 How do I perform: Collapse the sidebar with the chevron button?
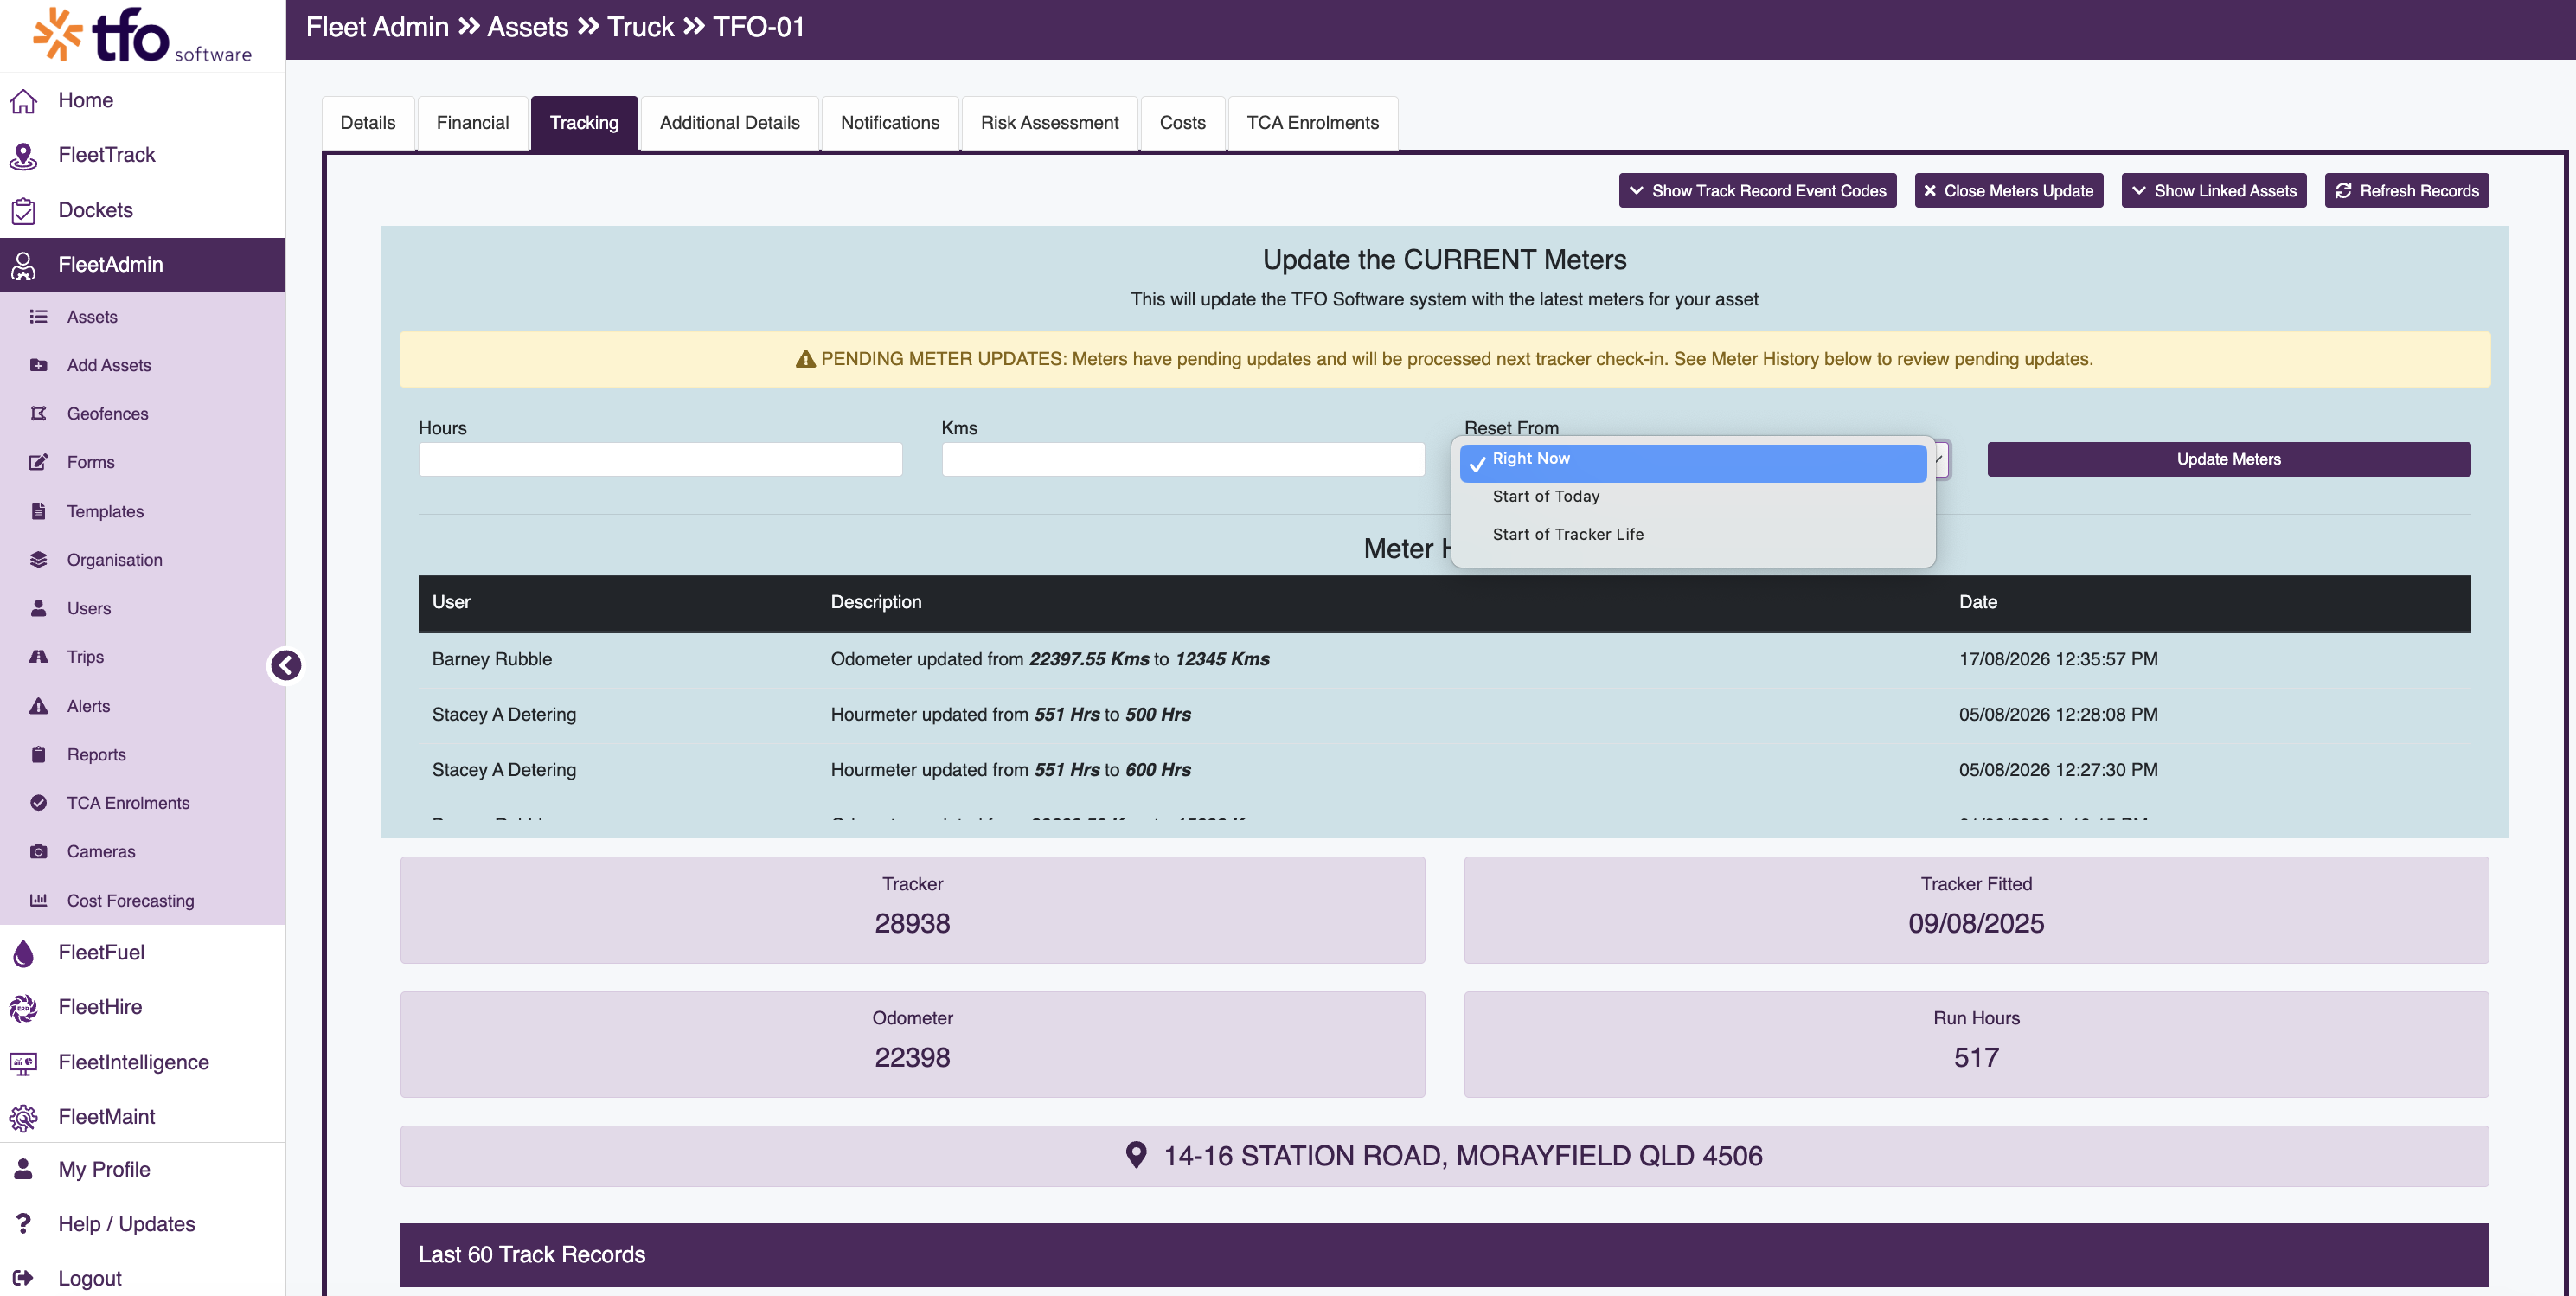point(286,665)
